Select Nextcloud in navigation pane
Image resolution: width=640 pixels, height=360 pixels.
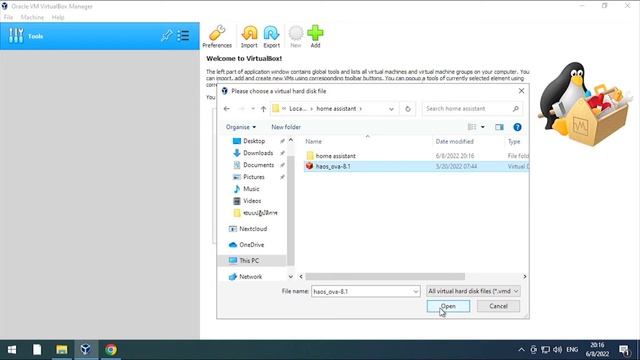point(253,229)
